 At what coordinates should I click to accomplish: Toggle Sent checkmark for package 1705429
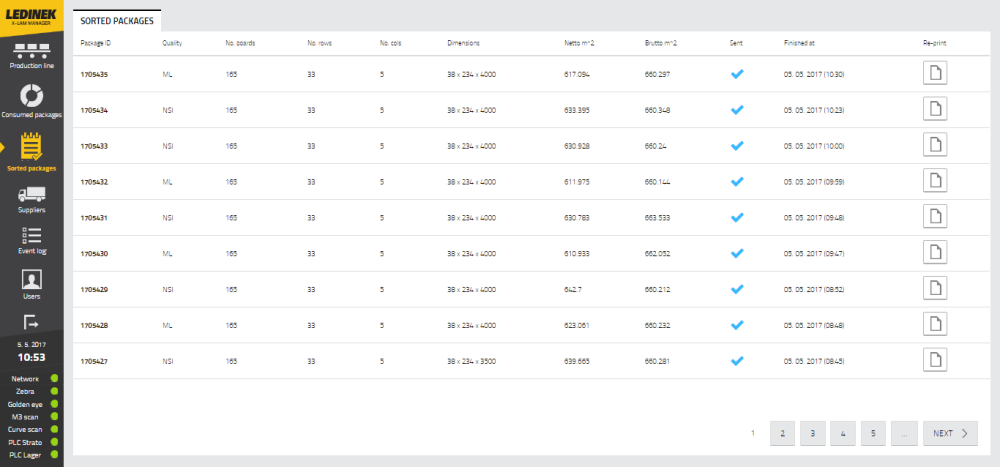pos(737,289)
